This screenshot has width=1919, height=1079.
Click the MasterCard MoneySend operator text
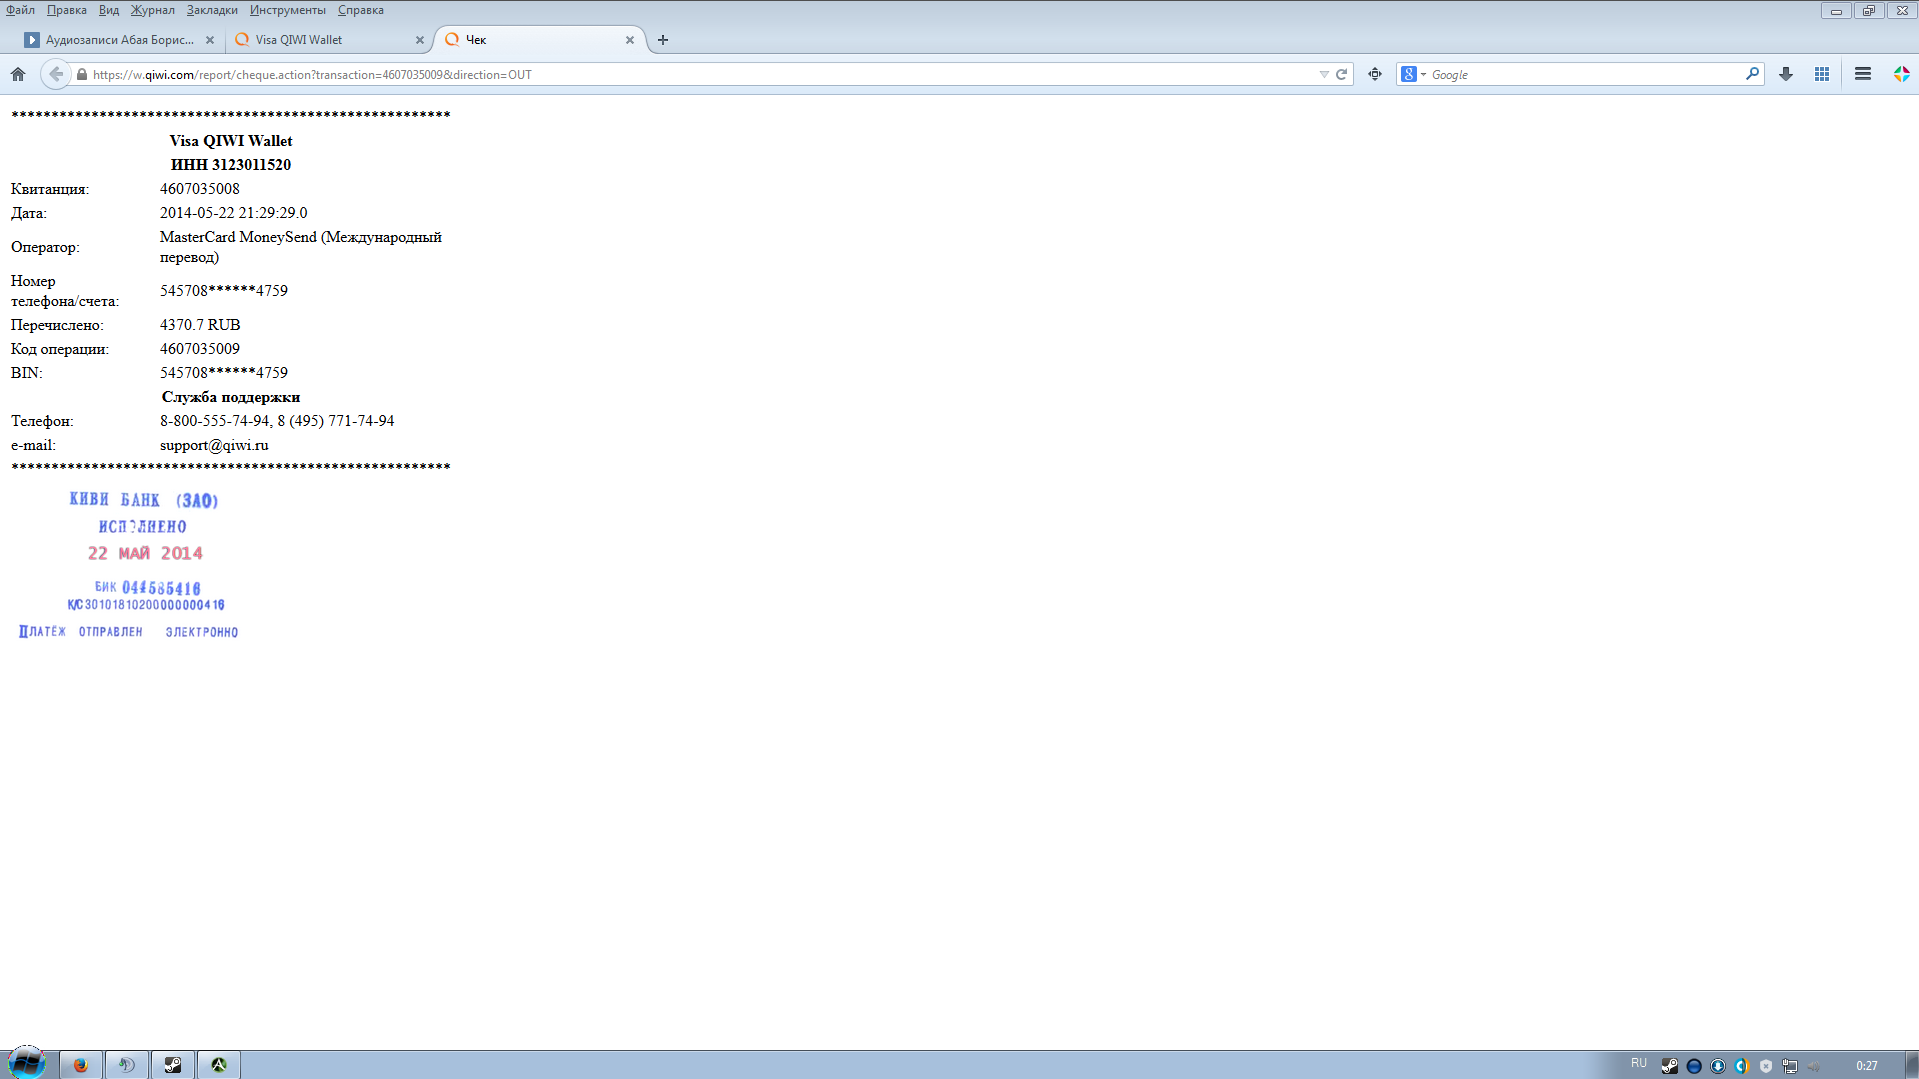[301, 247]
